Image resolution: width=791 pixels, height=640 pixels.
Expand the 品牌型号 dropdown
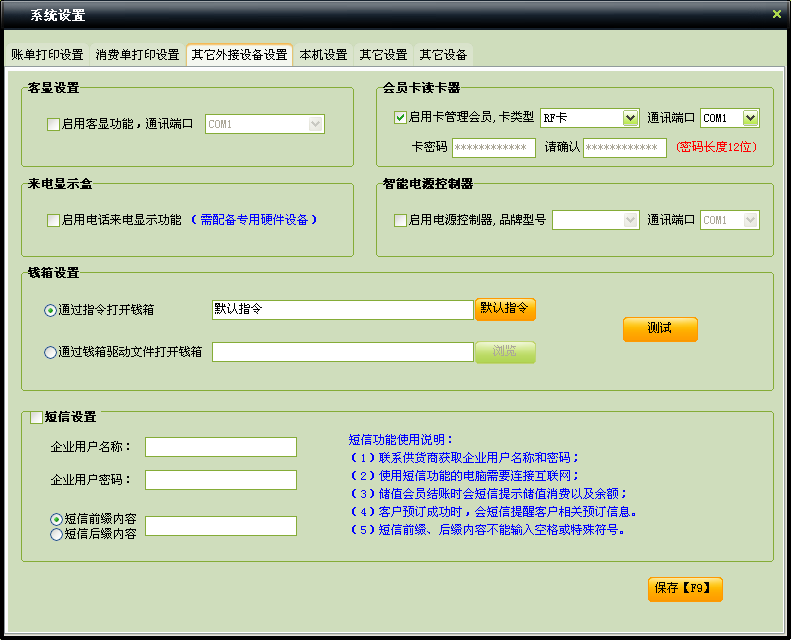click(596, 220)
